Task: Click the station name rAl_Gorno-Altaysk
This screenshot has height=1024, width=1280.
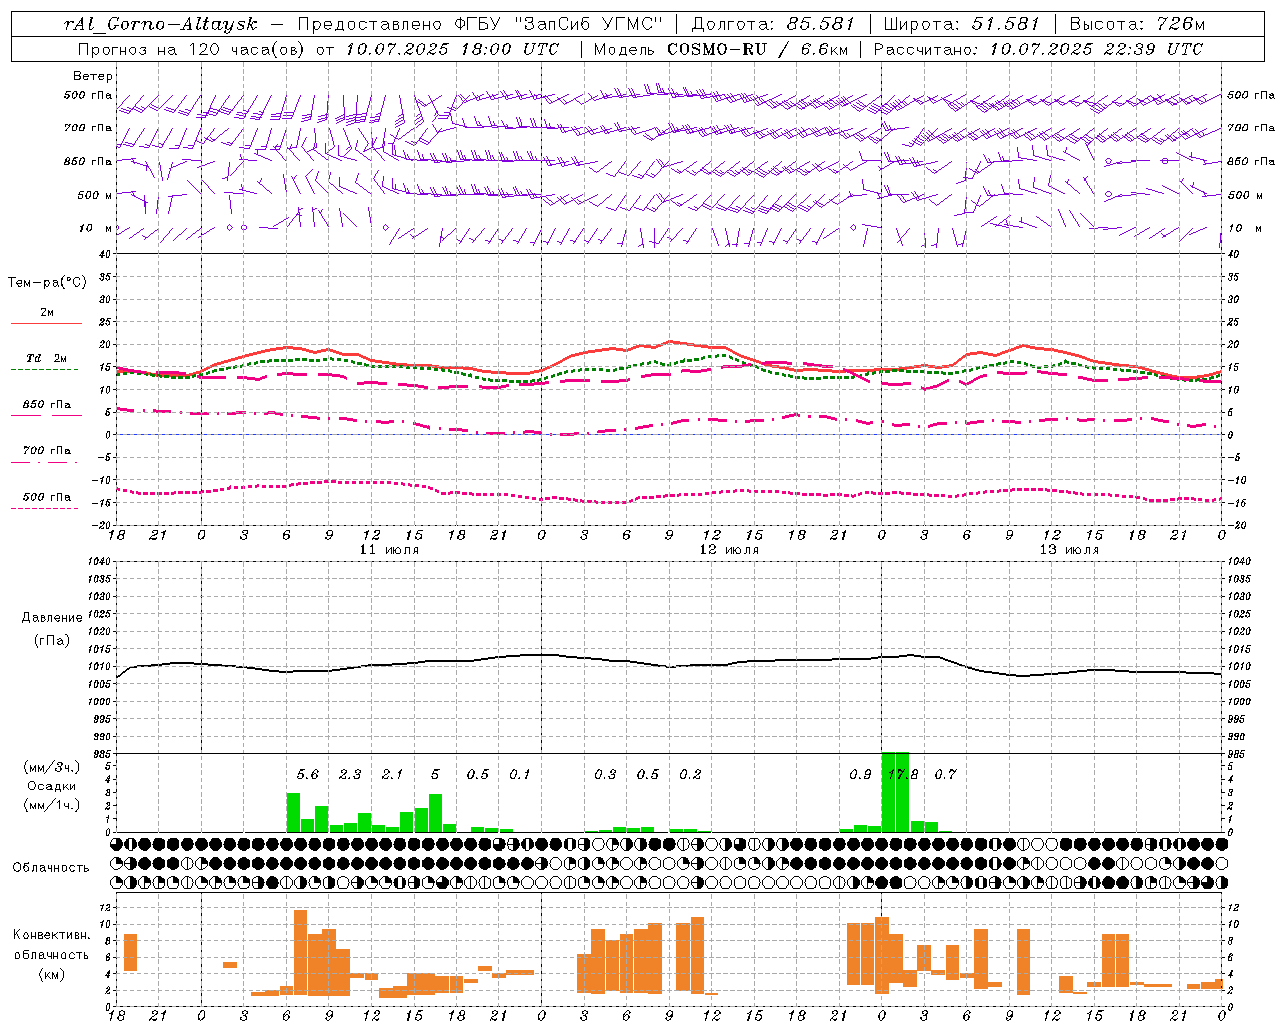Action: 160,24
